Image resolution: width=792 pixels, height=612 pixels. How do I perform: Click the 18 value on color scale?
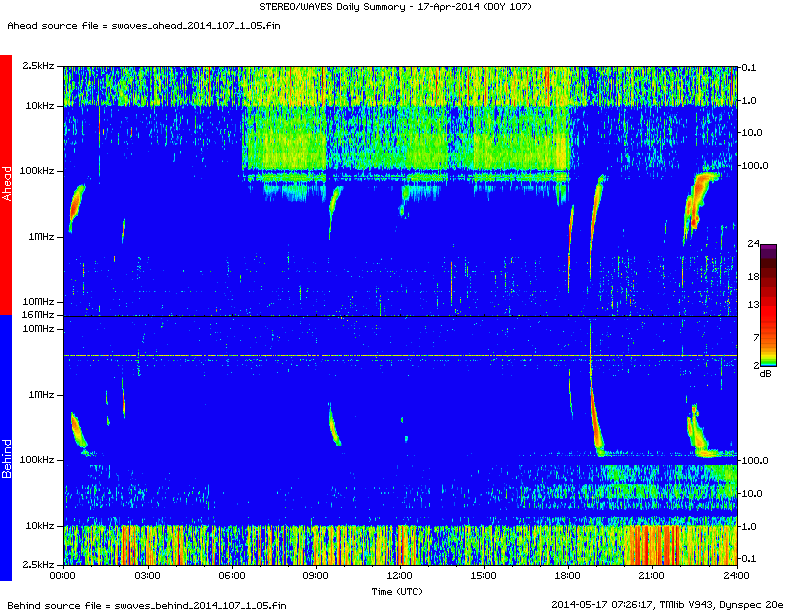754,276
